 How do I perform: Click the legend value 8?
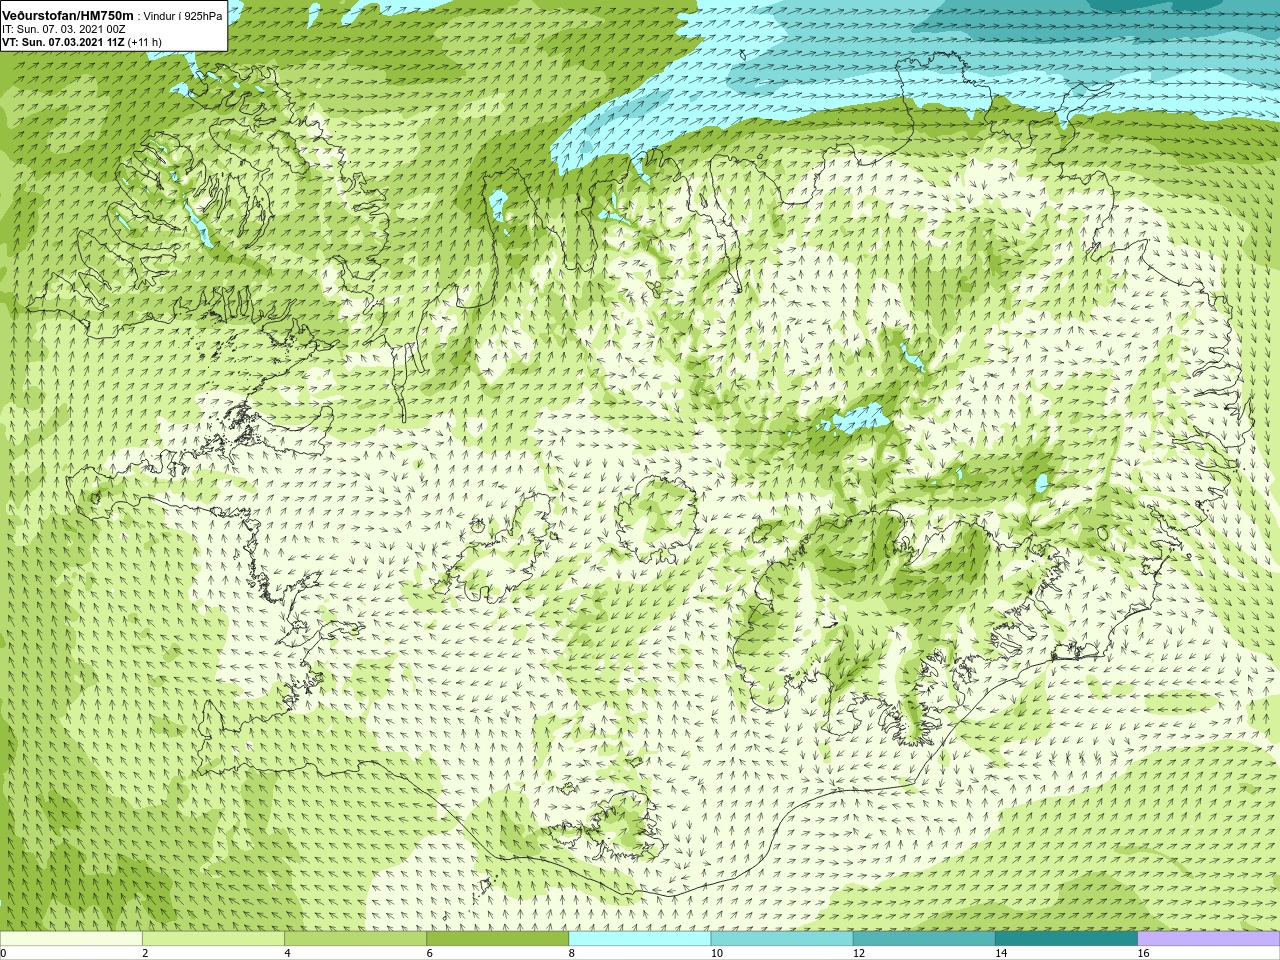pyautogui.click(x=572, y=953)
